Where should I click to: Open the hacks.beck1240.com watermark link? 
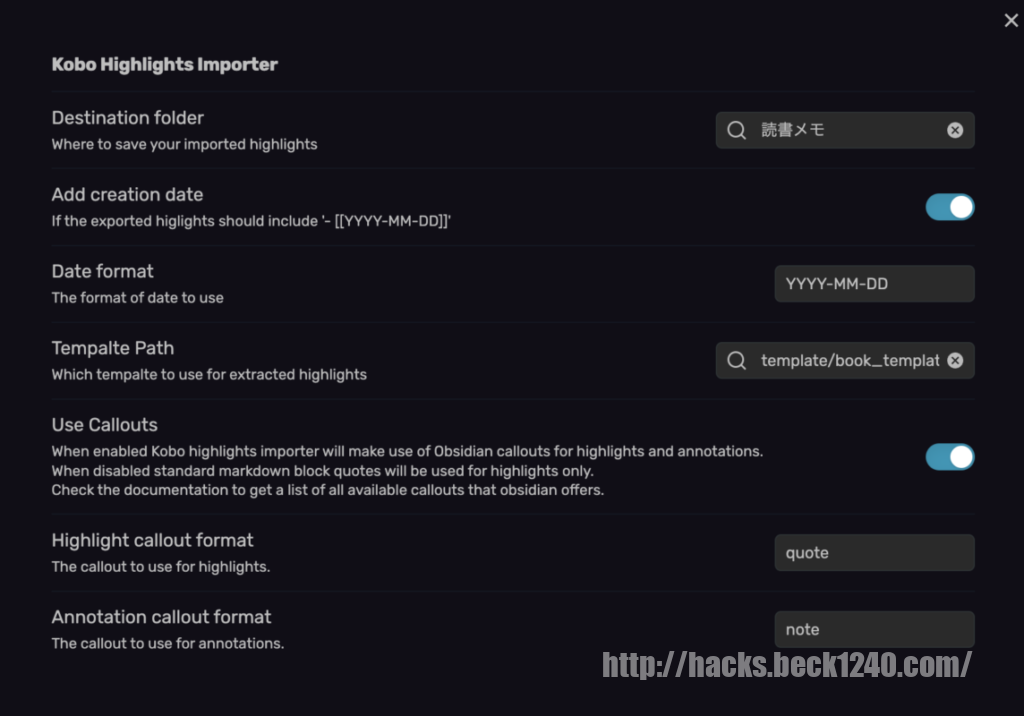pyautogui.click(x=788, y=663)
